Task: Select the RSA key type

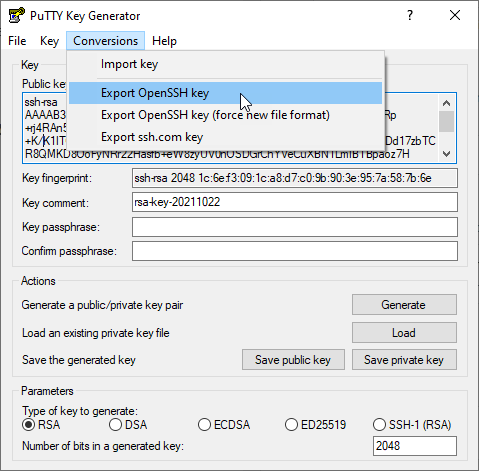Action: pyautogui.click(x=41, y=425)
